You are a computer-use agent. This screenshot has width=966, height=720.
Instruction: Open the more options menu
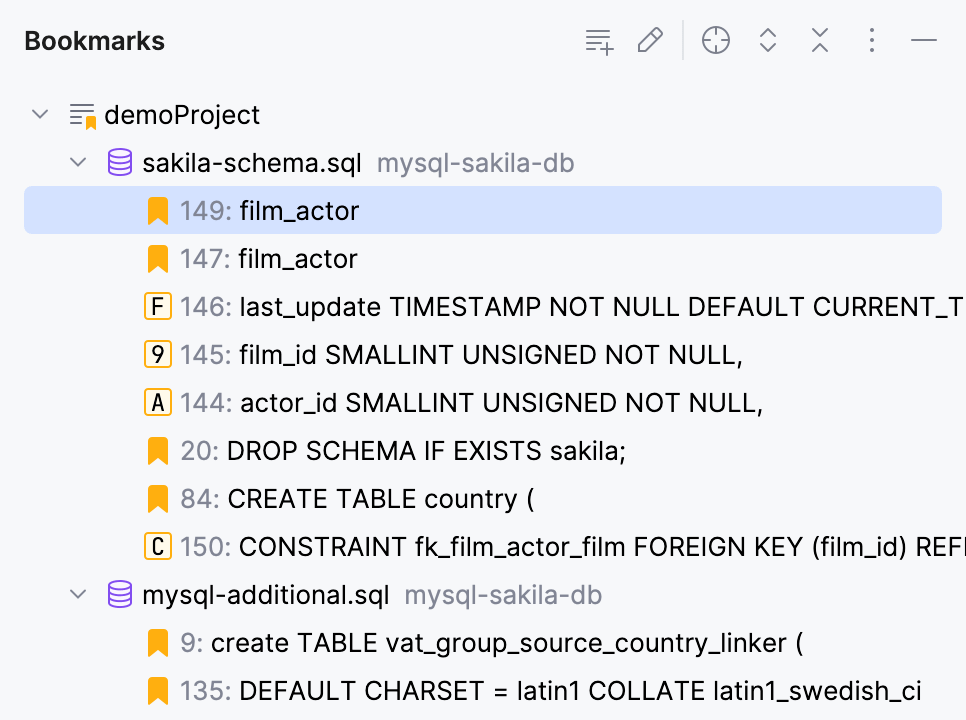872,40
